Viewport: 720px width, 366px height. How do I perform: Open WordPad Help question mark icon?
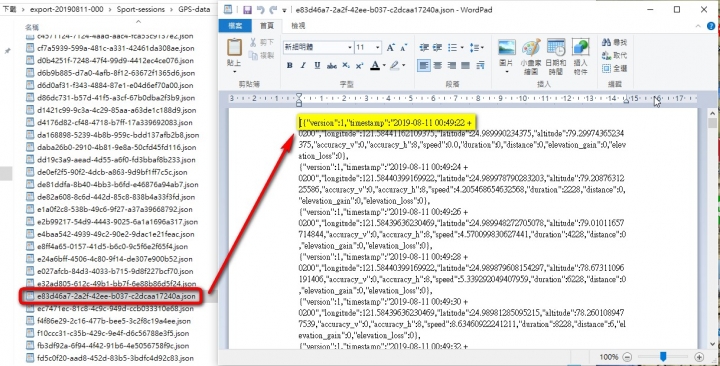coord(711,26)
